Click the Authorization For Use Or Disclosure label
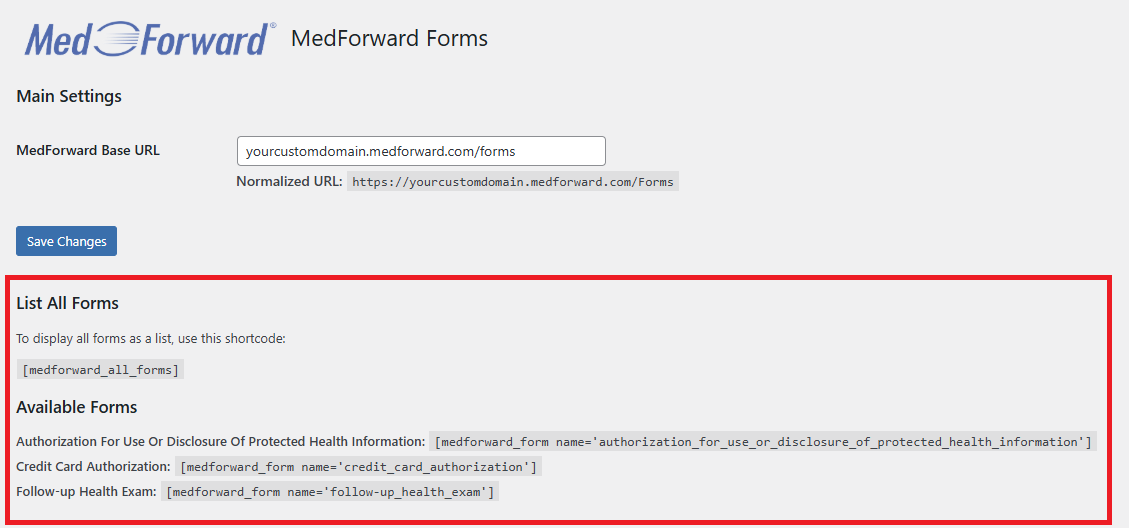This screenshot has height=528, width=1129. [x=220, y=441]
